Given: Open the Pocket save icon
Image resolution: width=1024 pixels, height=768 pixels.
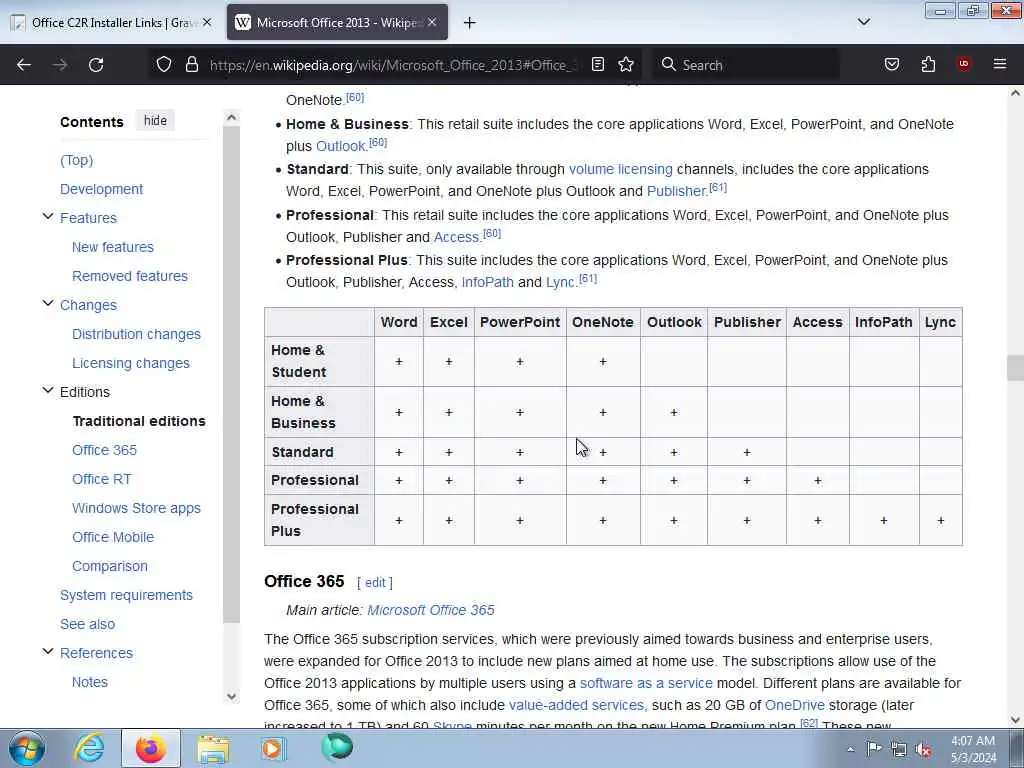Looking at the screenshot, I should [892, 64].
